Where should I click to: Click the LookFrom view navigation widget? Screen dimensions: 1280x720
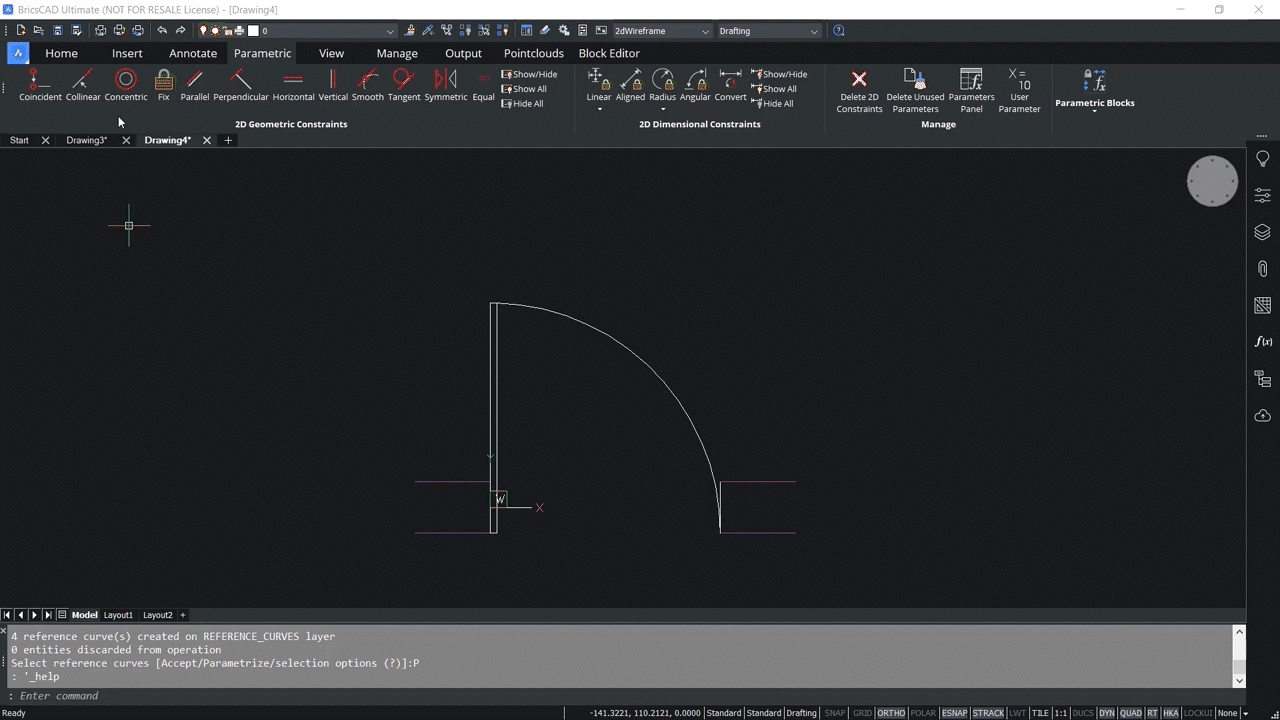point(1212,181)
